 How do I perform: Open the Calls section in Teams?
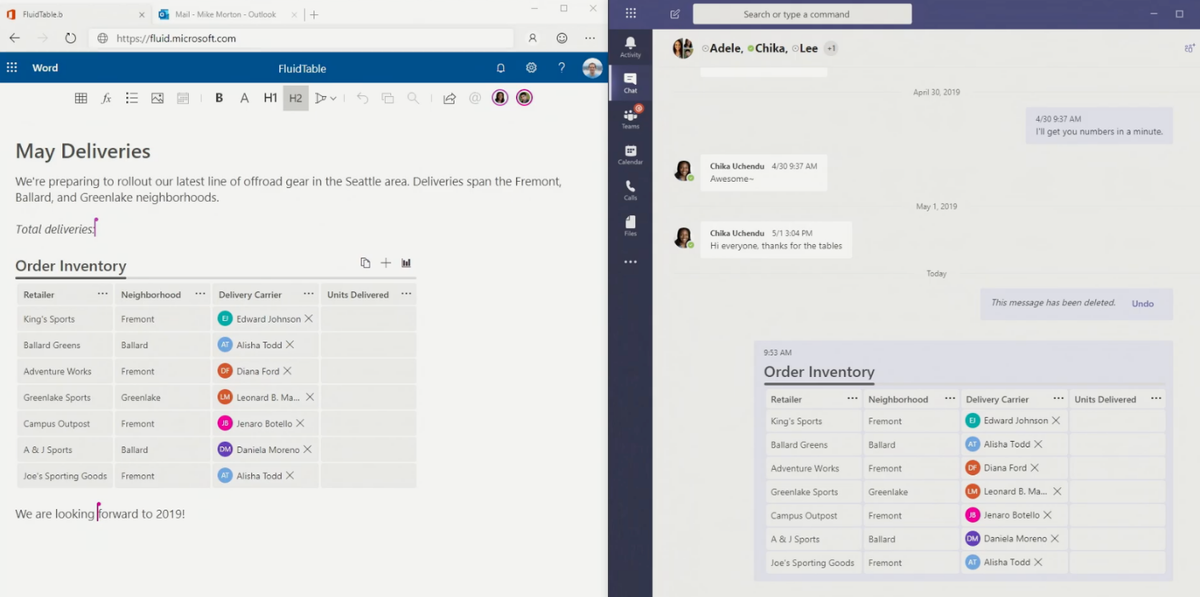pos(631,190)
